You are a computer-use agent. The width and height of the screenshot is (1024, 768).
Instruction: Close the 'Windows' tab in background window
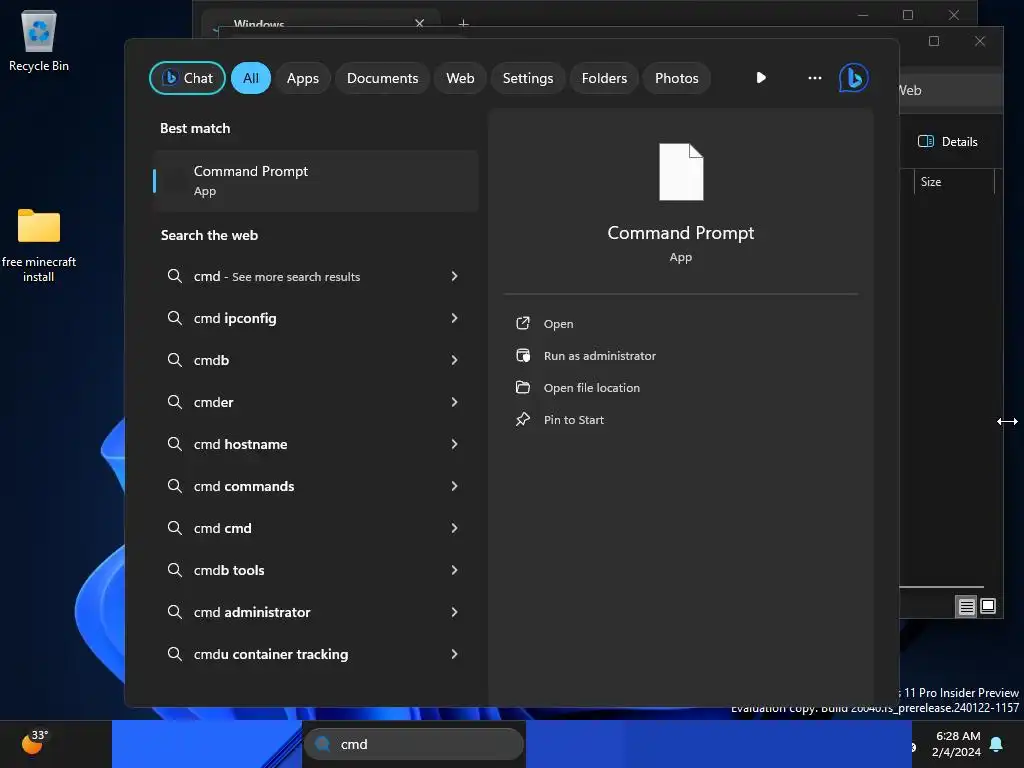[419, 23]
